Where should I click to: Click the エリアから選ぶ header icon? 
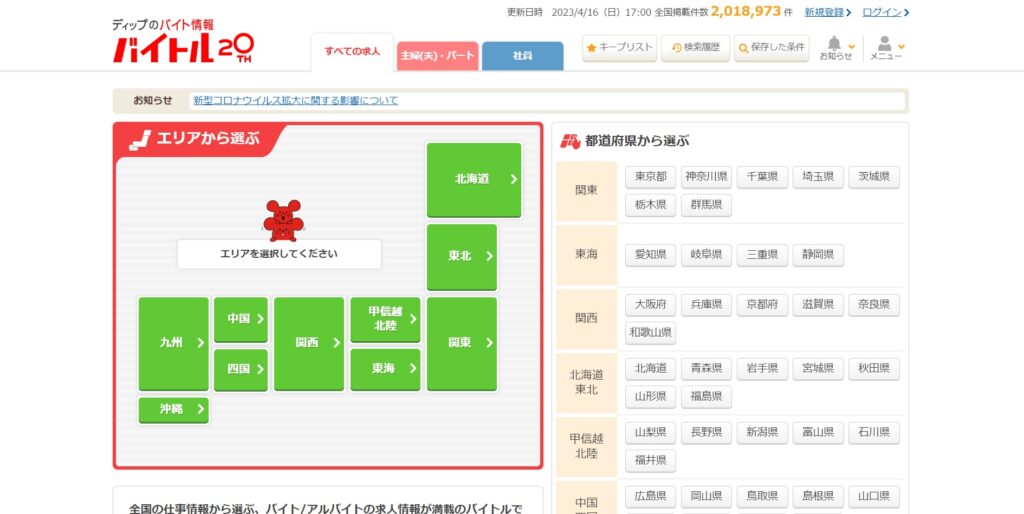tap(140, 138)
